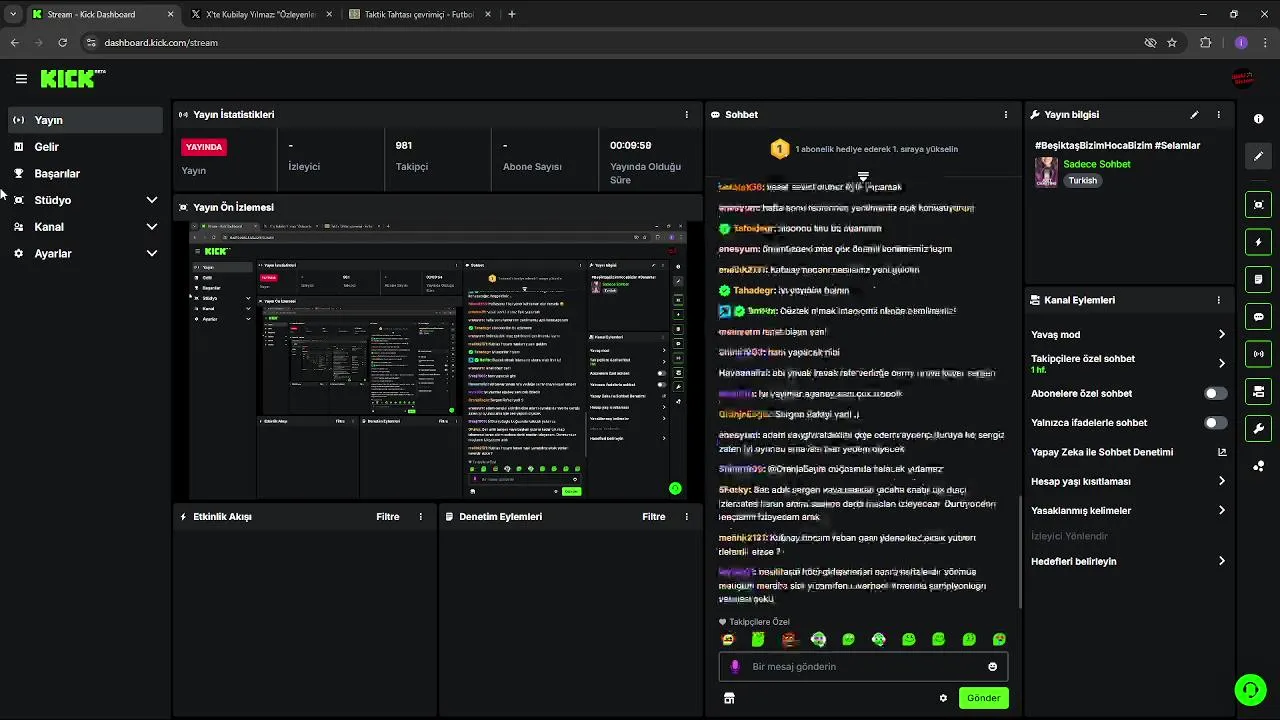Click the purple microphone icon in the message box
Viewport: 1280px width, 720px height.
pyautogui.click(x=735, y=667)
